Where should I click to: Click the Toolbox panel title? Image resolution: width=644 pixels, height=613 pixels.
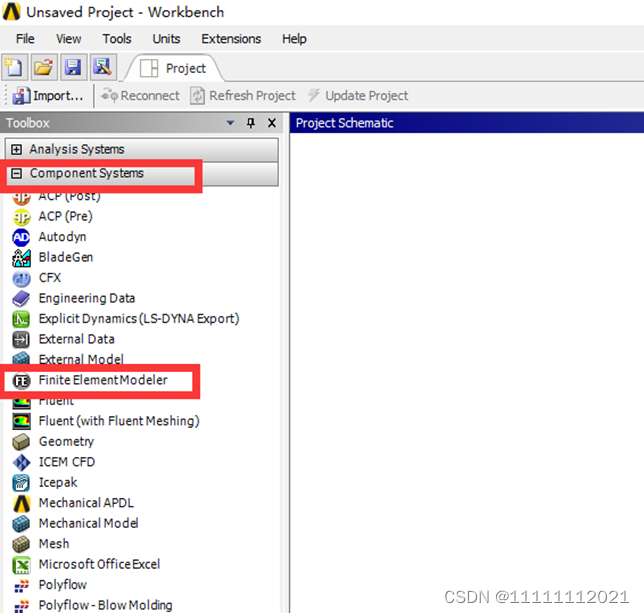click(28, 123)
